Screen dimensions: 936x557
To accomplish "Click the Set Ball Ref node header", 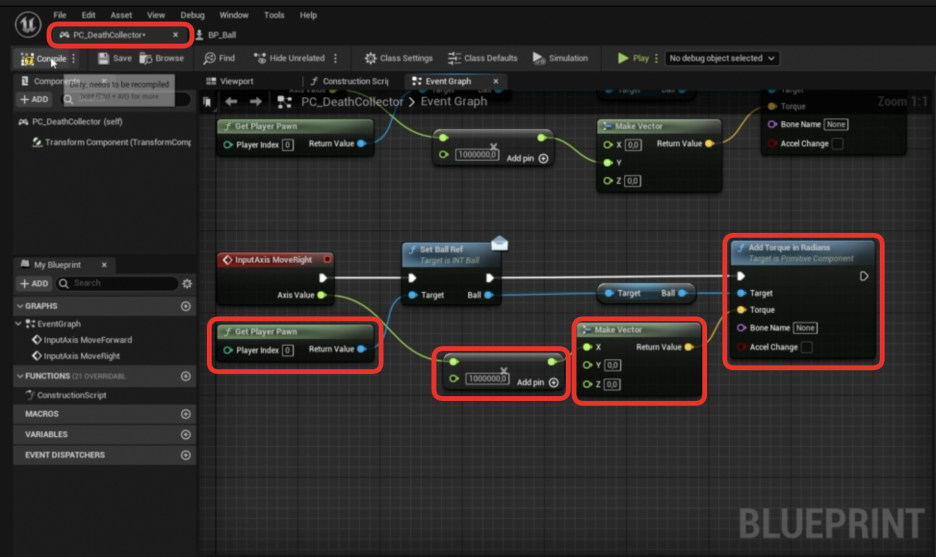I will (451, 254).
